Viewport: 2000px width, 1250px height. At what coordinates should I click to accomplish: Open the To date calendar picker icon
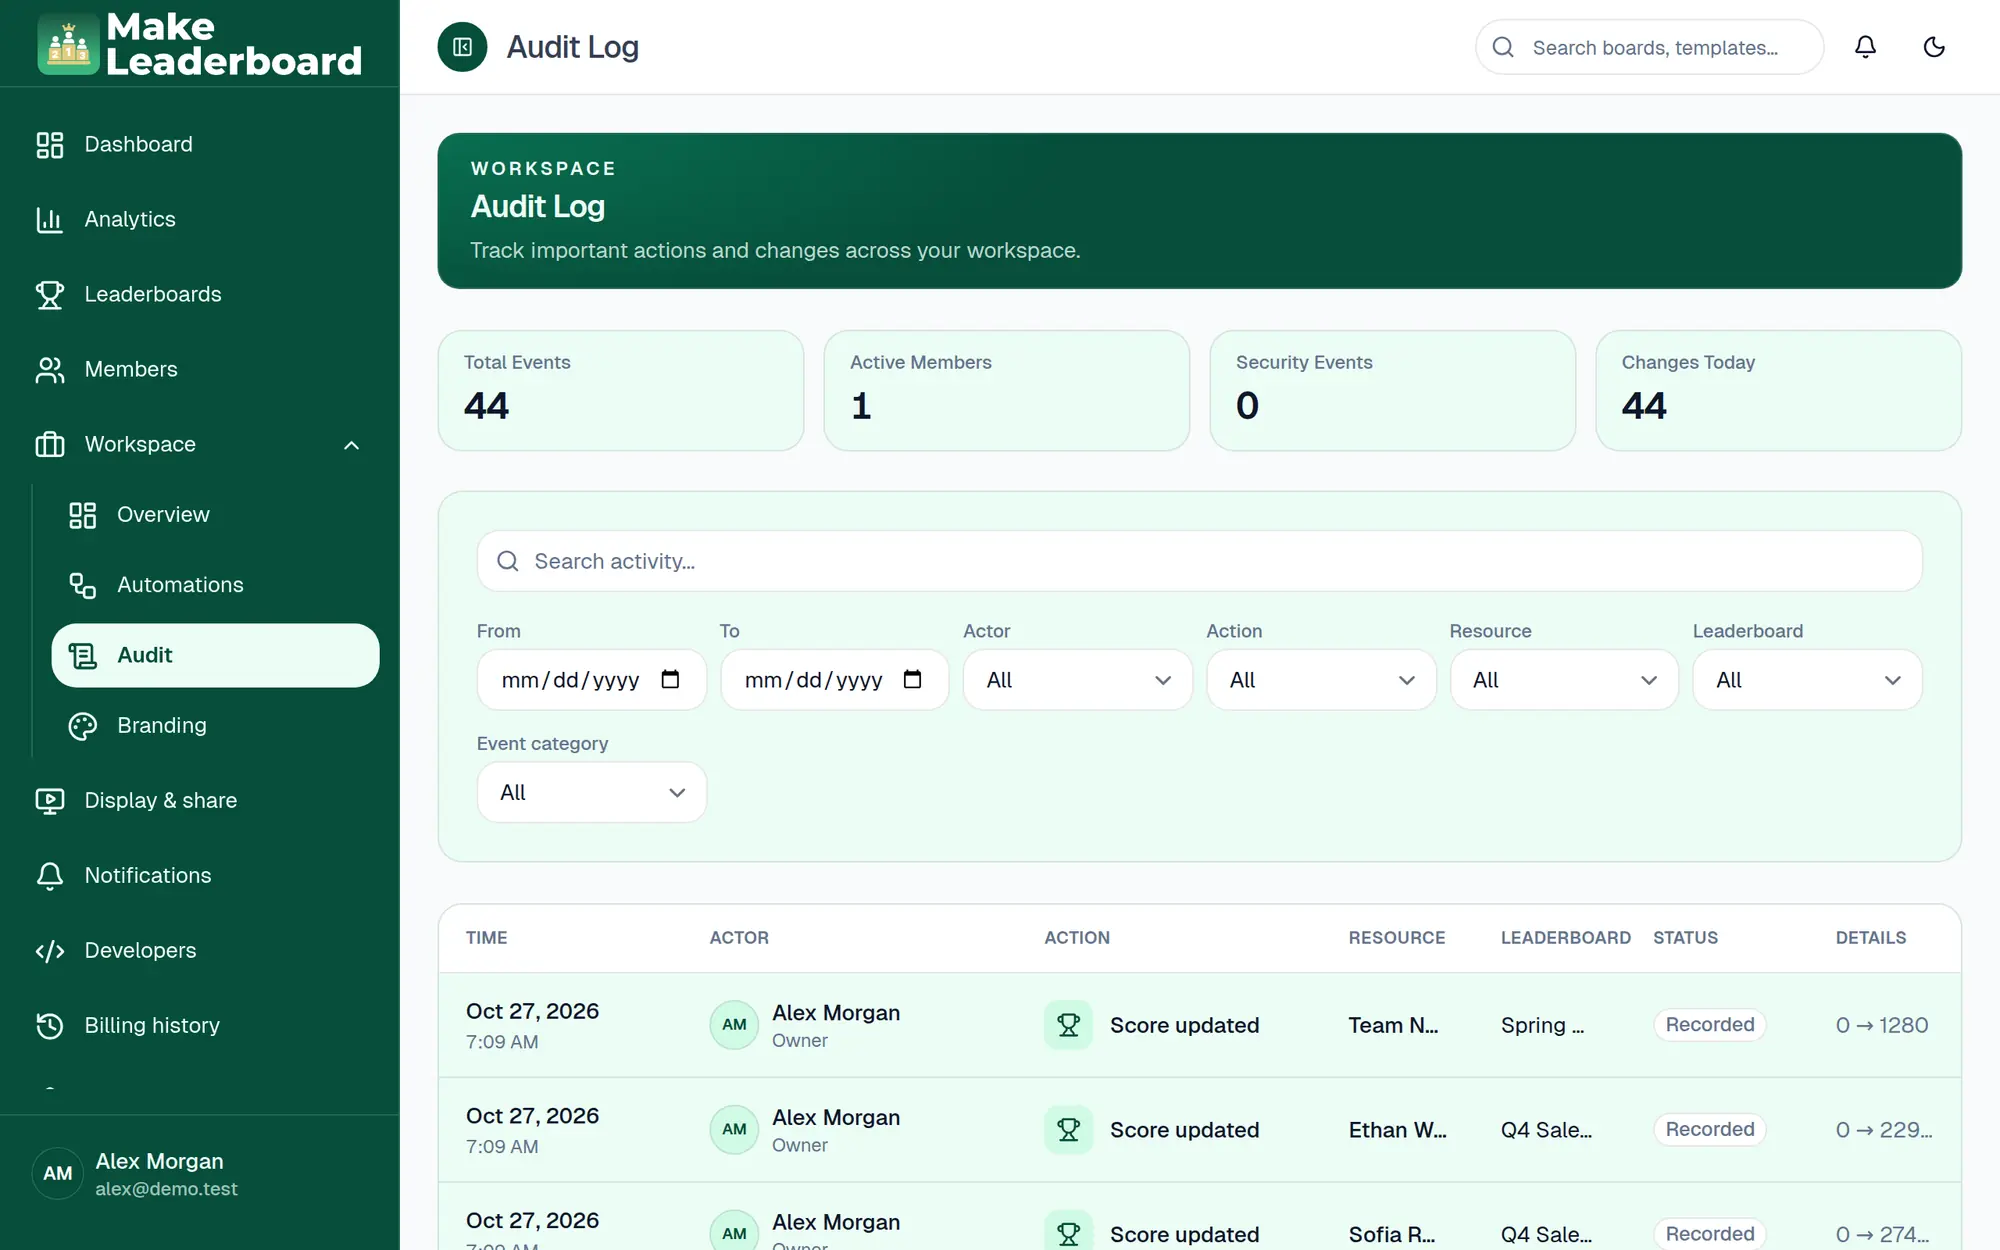click(x=912, y=680)
